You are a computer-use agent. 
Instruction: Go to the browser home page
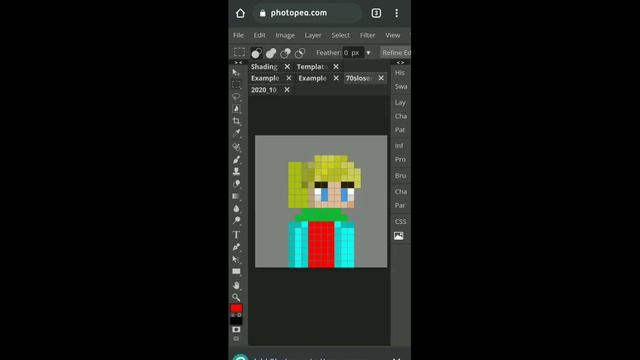tap(240, 13)
